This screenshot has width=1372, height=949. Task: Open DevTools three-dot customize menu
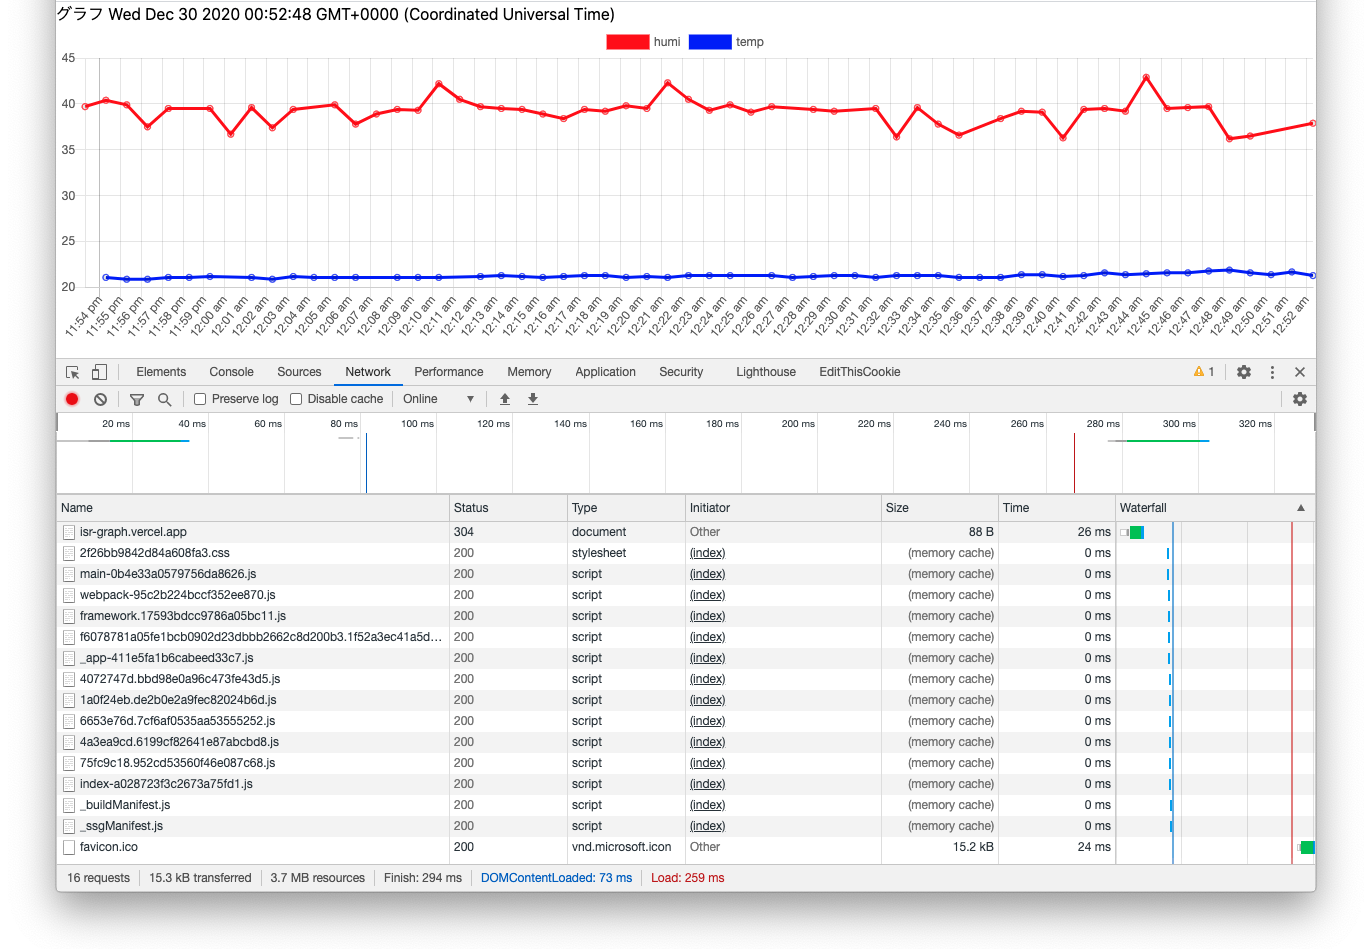[x=1272, y=372]
